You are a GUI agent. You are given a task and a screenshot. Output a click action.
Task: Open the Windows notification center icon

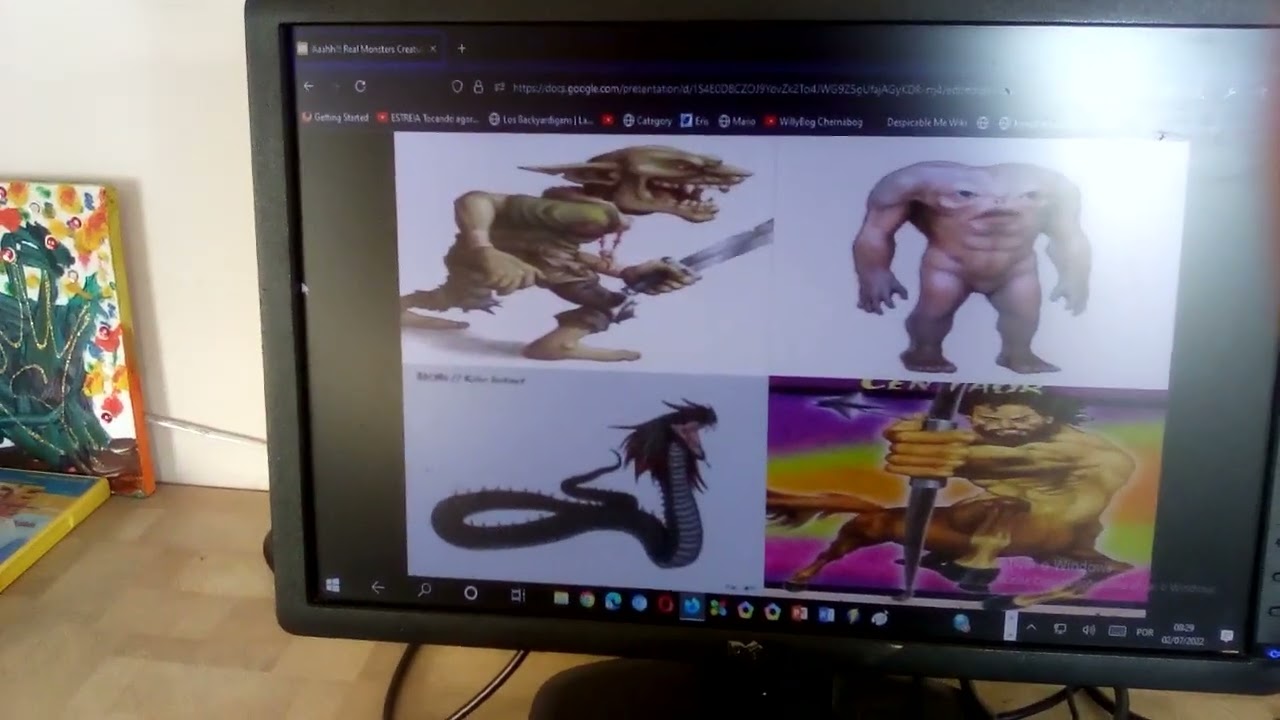tap(1227, 636)
